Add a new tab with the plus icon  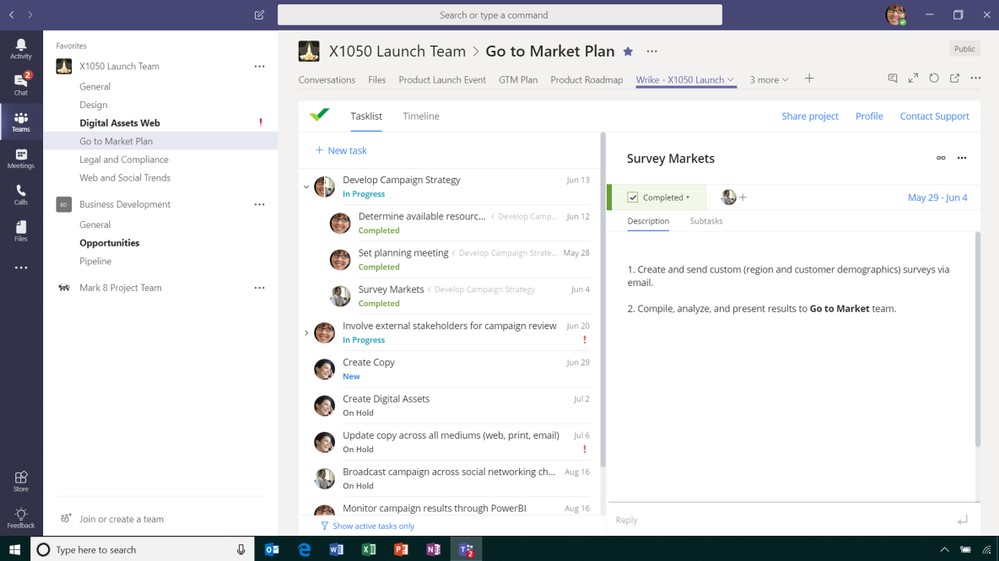tap(809, 78)
